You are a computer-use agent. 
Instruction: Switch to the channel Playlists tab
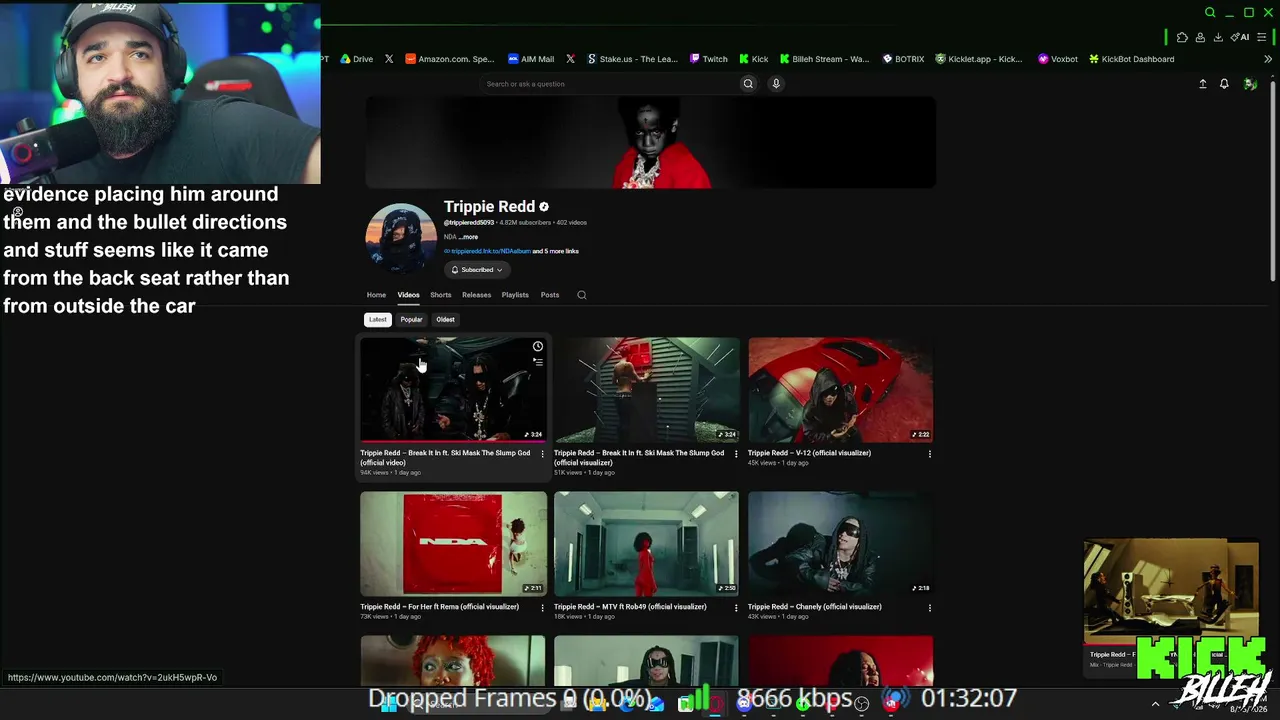tap(515, 295)
